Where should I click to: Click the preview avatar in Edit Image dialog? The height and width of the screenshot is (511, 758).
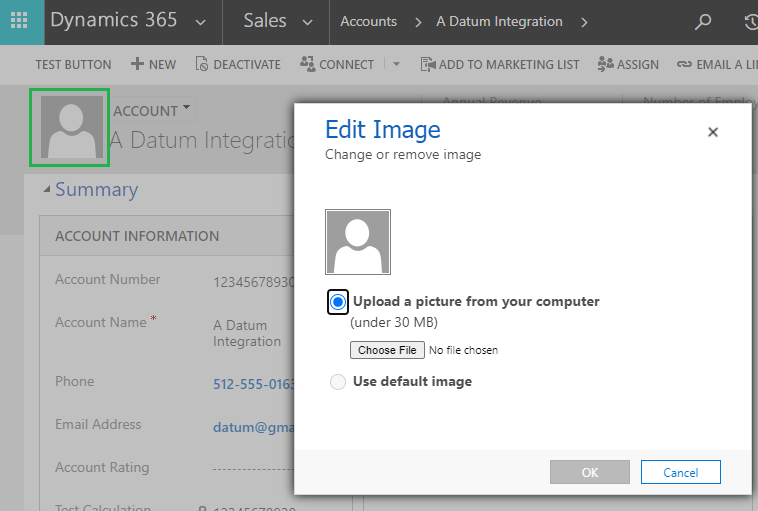click(x=358, y=242)
